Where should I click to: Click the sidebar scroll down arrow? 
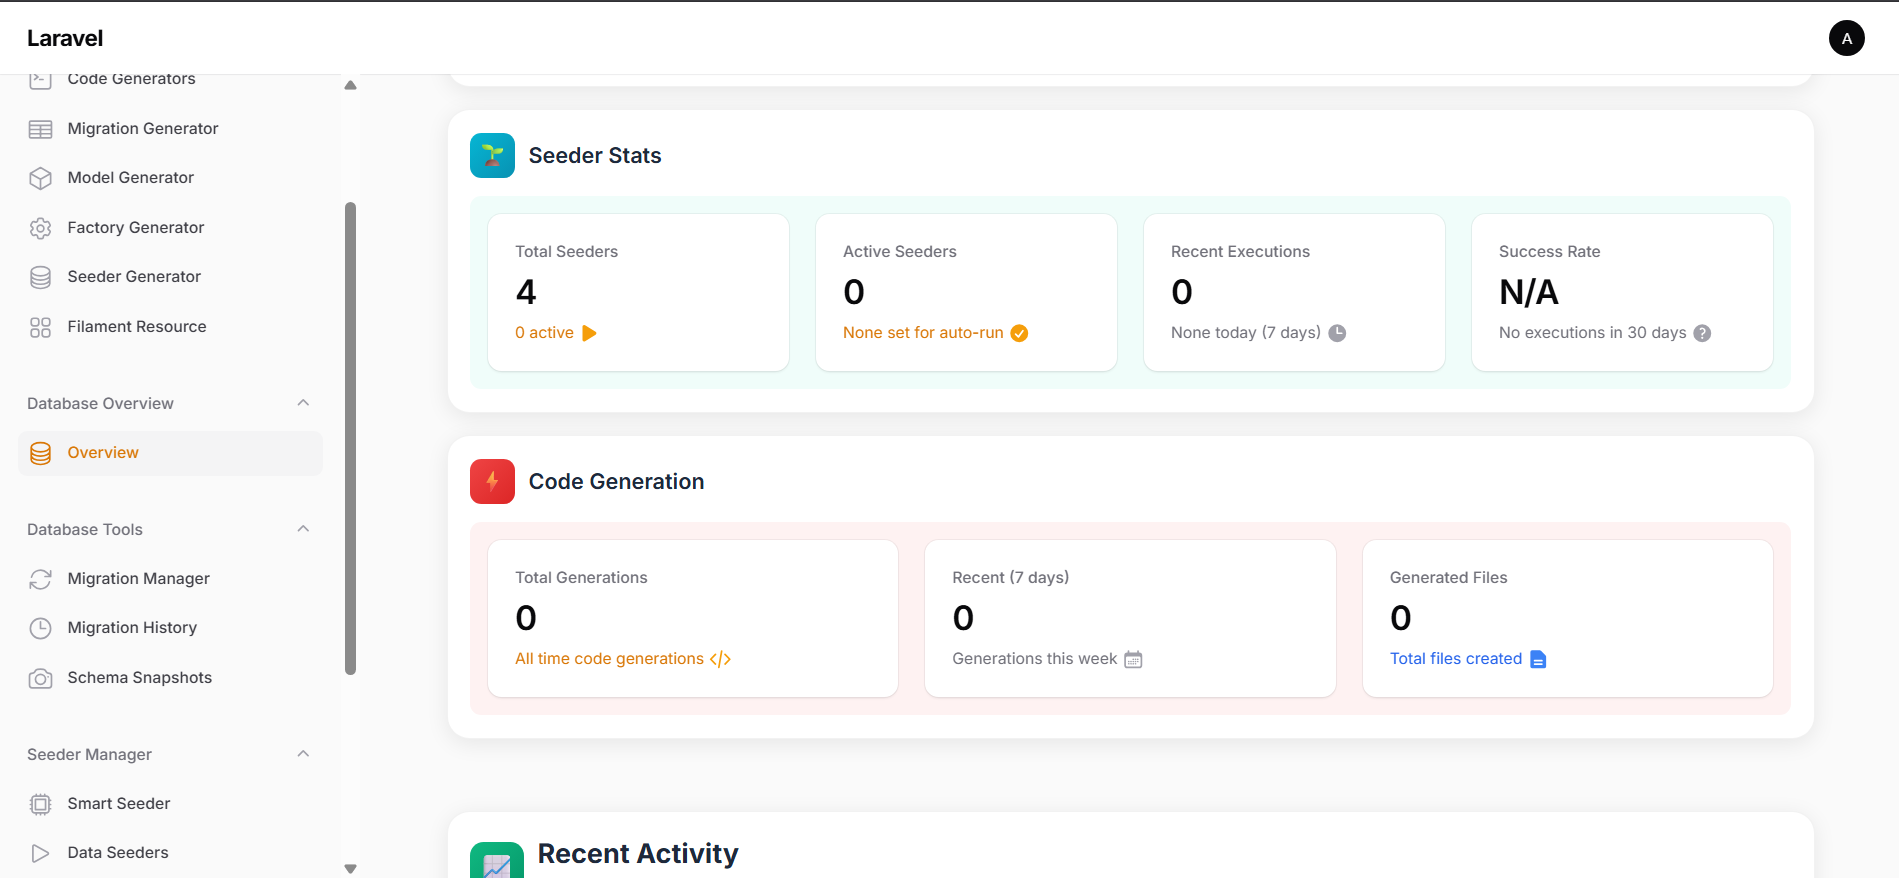click(x=350, y=869)
